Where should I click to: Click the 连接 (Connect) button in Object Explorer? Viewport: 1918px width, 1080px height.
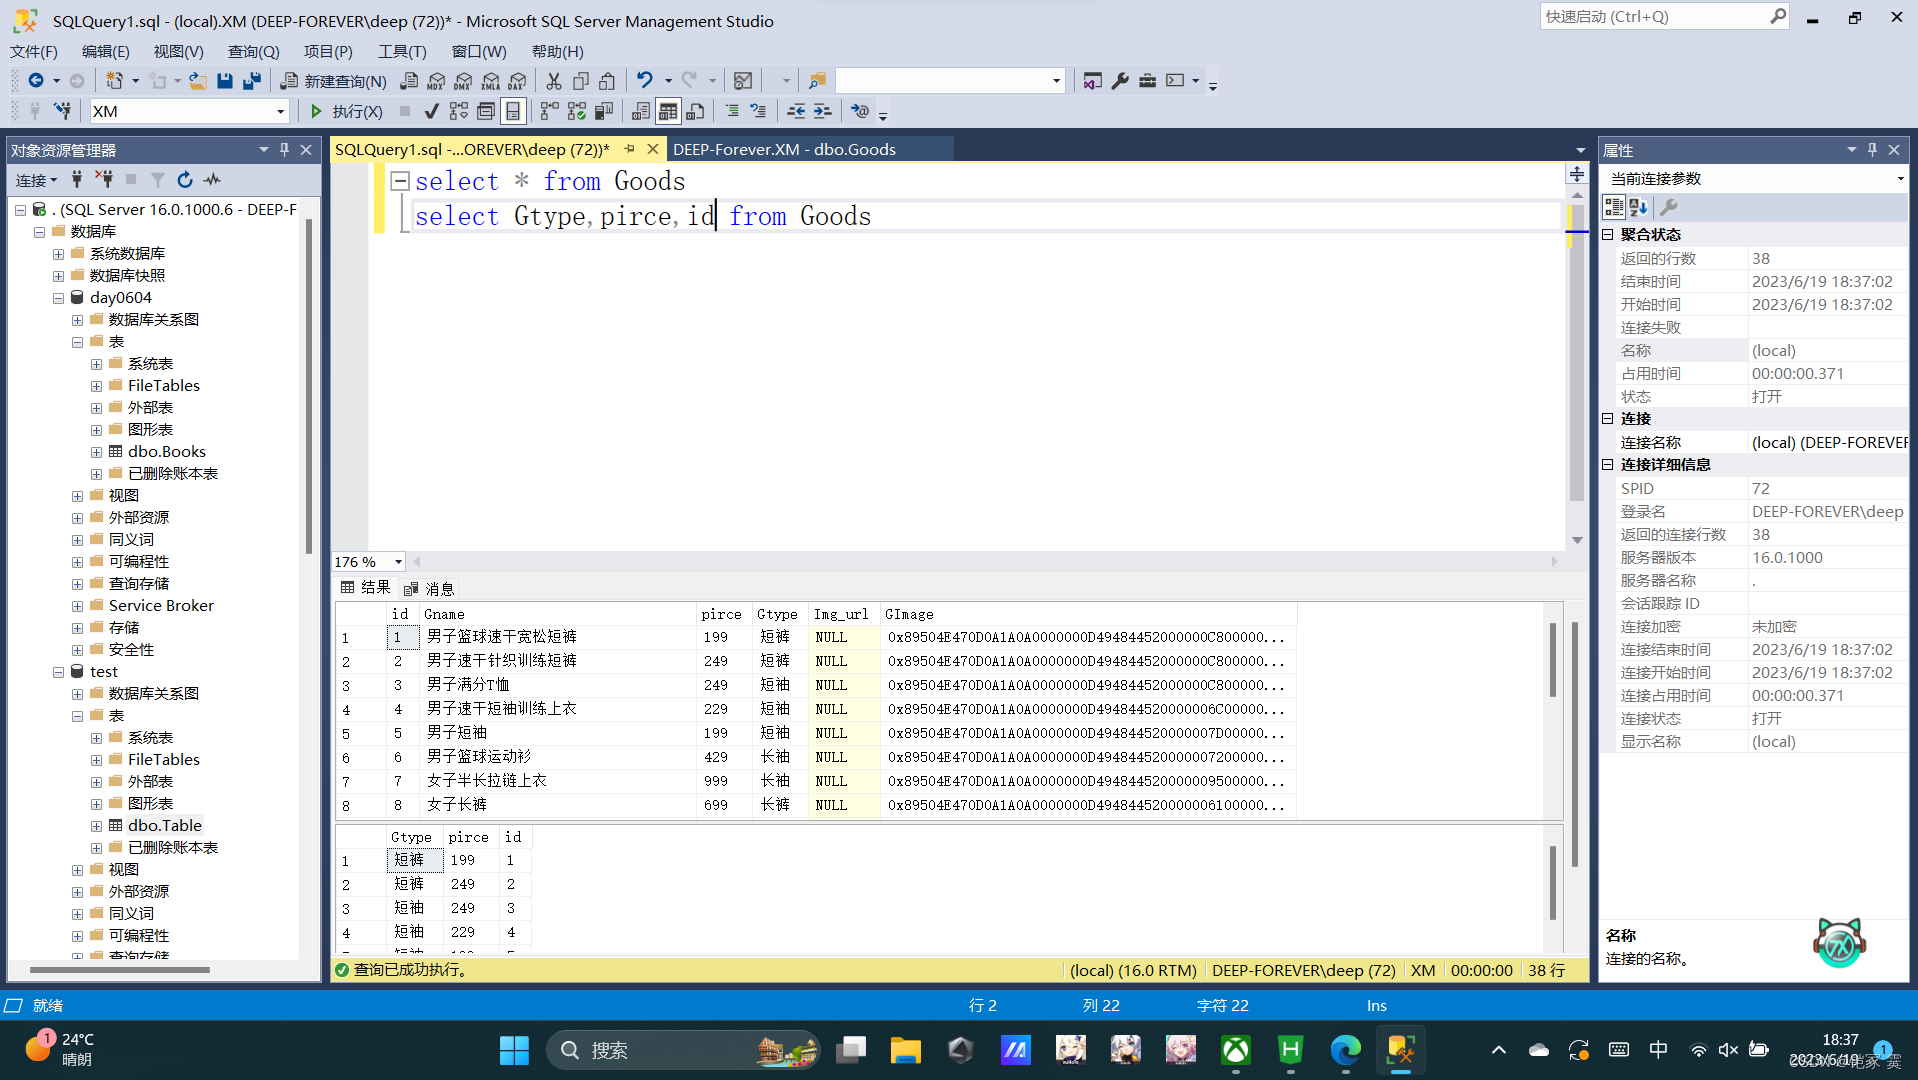click(33, 180)
